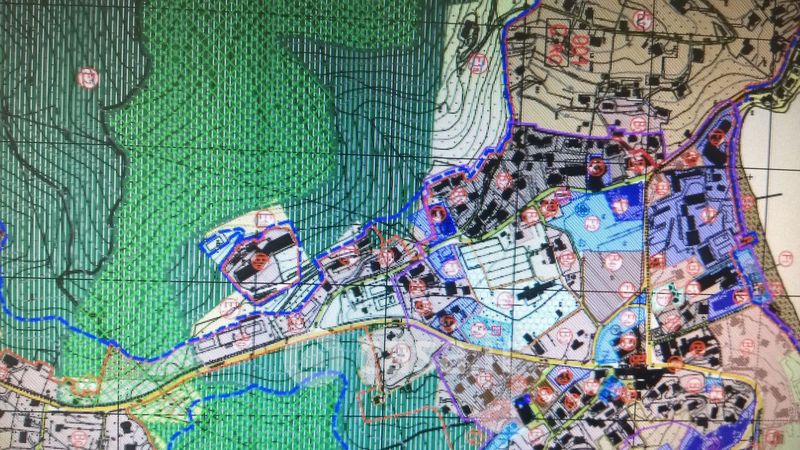Select the white field with striped parcels

500,262
